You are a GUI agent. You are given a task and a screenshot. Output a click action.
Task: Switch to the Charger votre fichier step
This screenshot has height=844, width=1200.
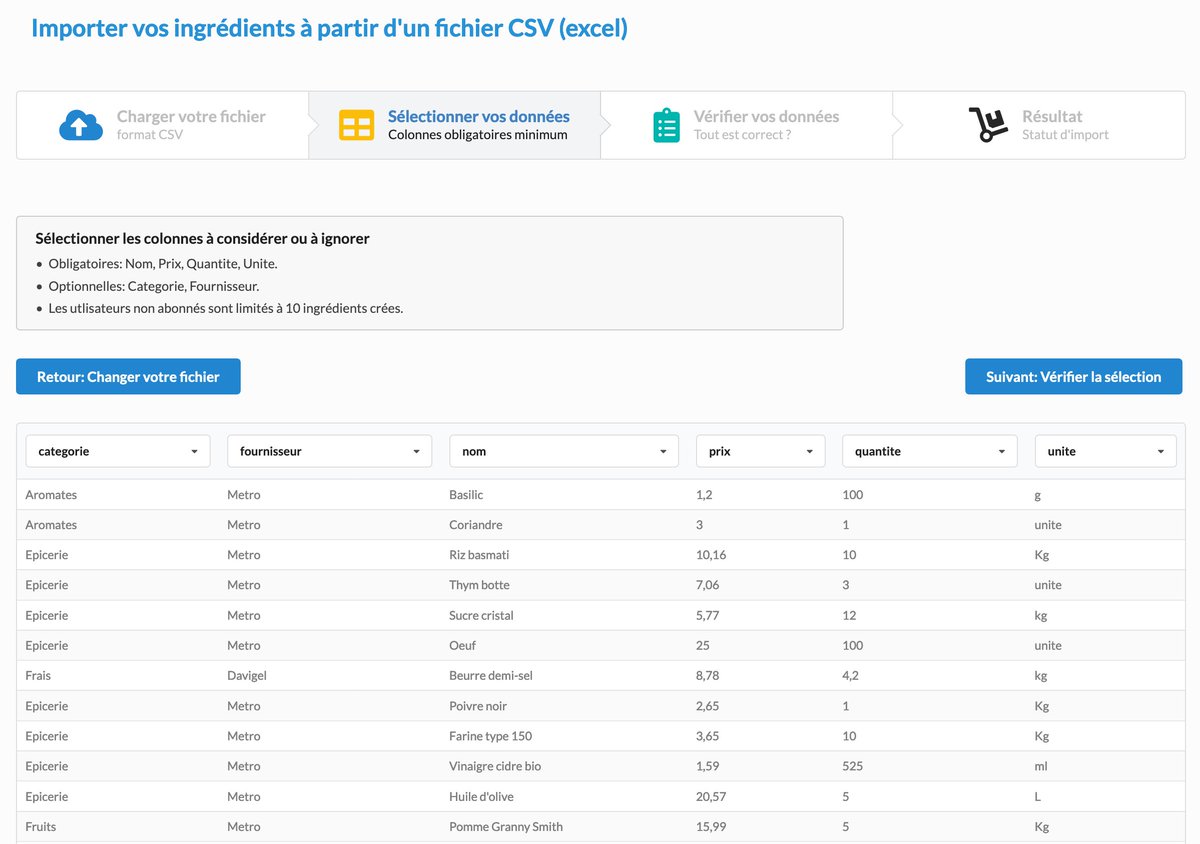click(190, 116)
